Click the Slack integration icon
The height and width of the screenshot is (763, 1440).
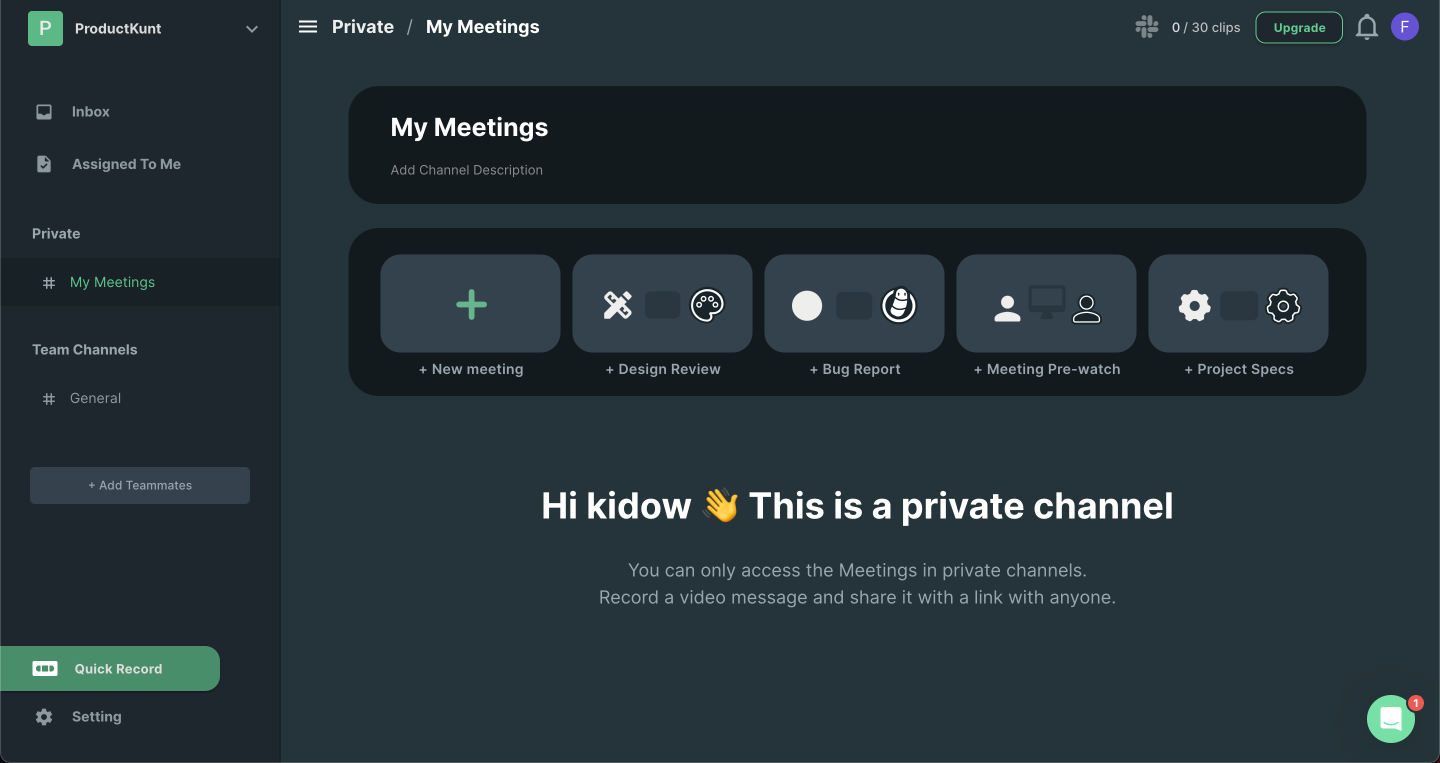point(1147,27)
